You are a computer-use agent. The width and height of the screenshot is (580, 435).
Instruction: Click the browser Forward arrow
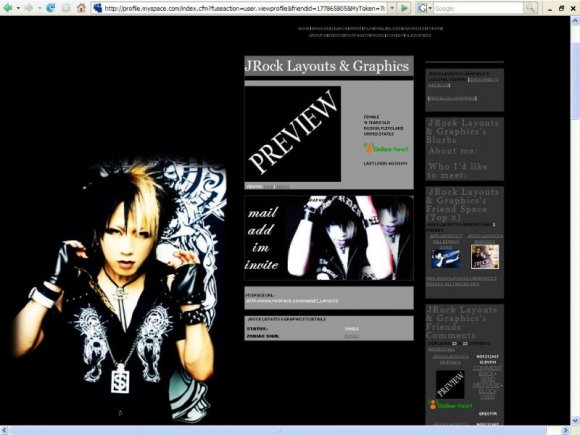tap(29, 8)
